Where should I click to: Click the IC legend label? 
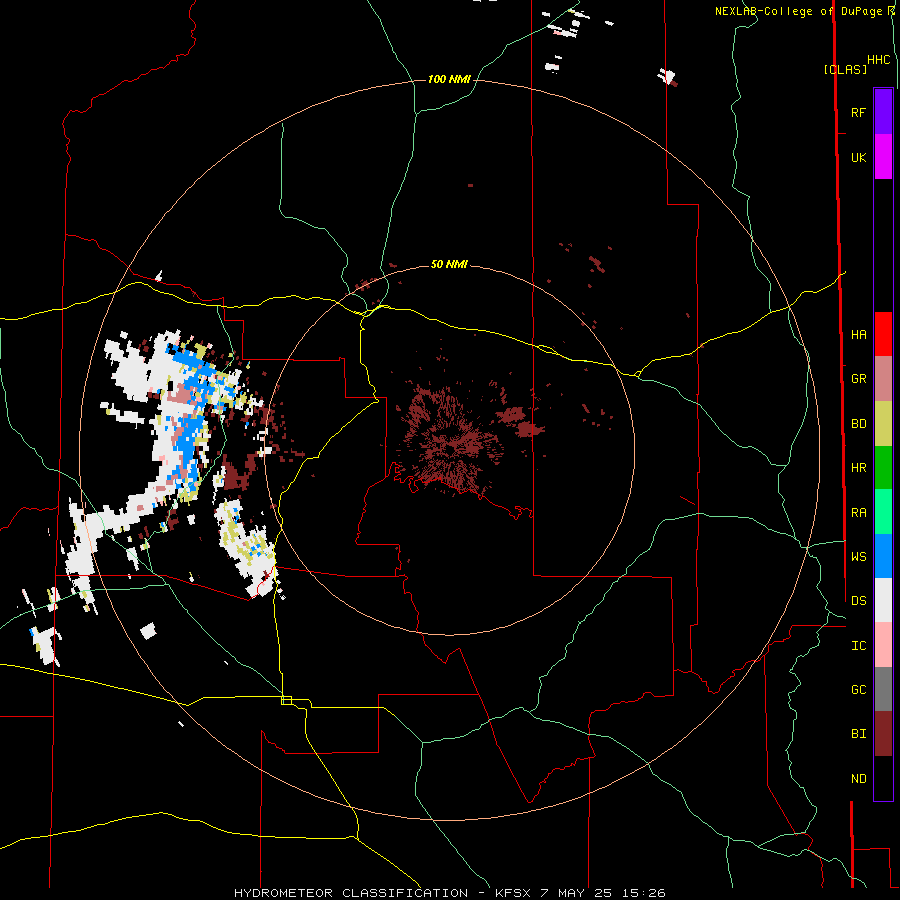click(858, 646)
